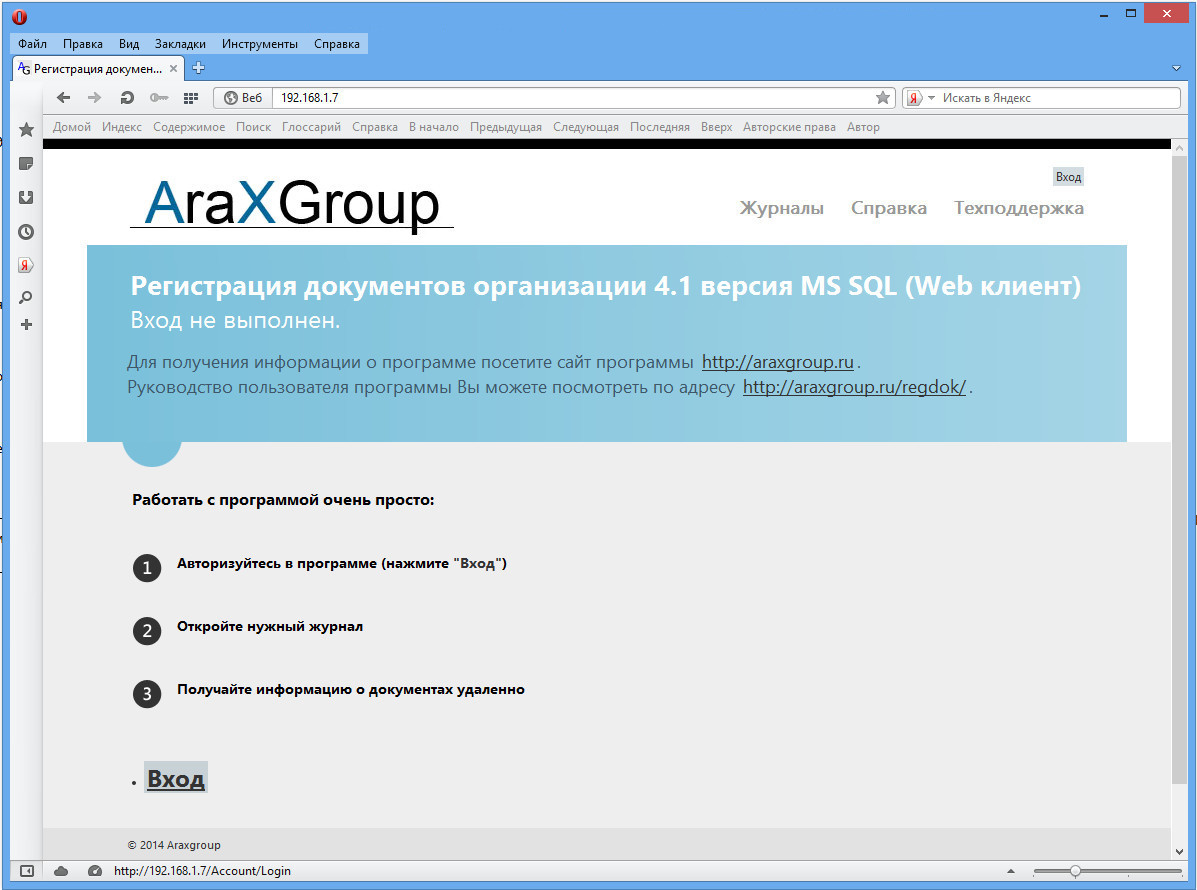The width and height of the screenshot is (1197, 890).
Task: Toggle the panel button in status bar
Action: (27, 871)
